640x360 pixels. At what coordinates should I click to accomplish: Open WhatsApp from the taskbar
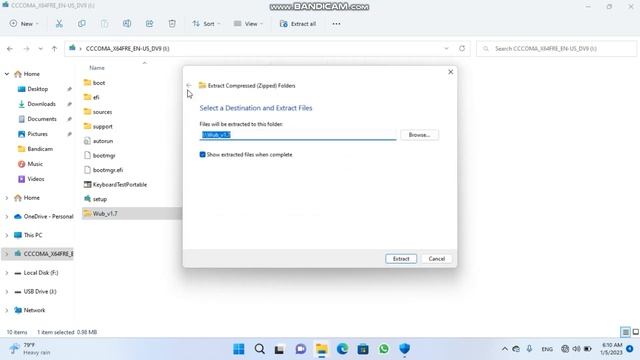(384, 349)
